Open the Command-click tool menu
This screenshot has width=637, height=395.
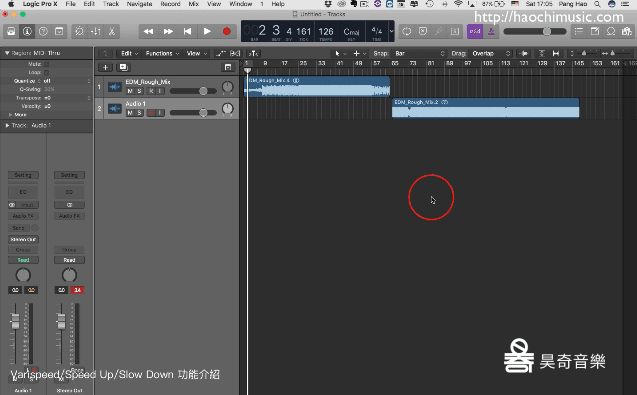(359, 53)
